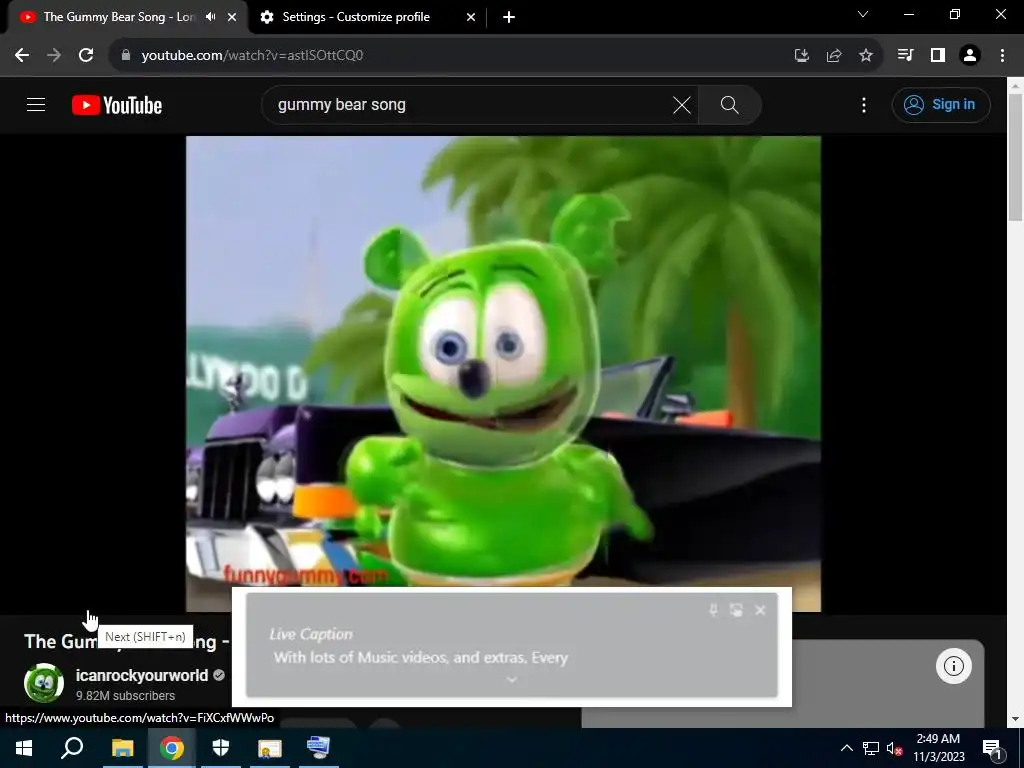The height and width of the screenshot is (768, 1024).
Task: Open clock showing 2:49 AM
Action: point(938,748)
